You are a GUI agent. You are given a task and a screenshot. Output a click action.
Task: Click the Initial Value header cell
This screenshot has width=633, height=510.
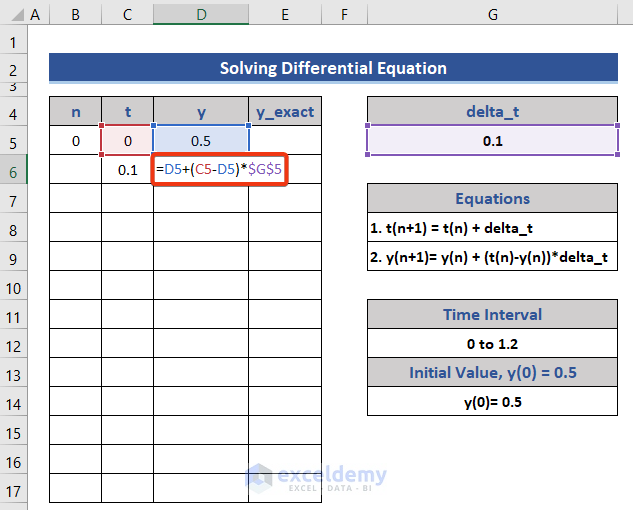pyautogui.click(x=493, y=373)
